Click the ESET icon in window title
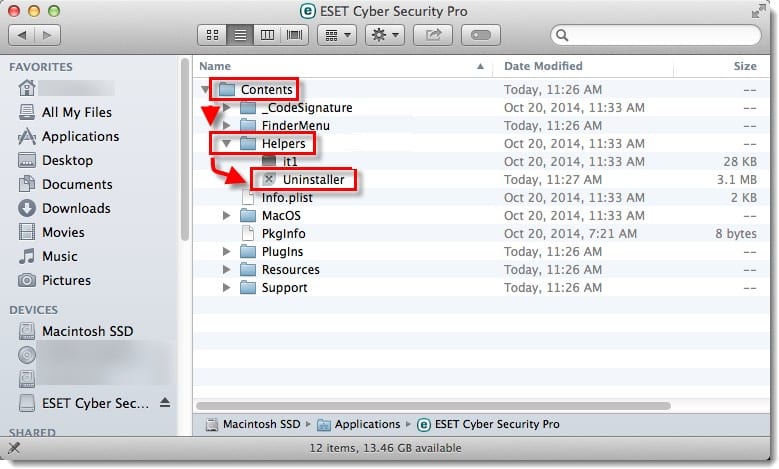 click(x=308, y=11)
